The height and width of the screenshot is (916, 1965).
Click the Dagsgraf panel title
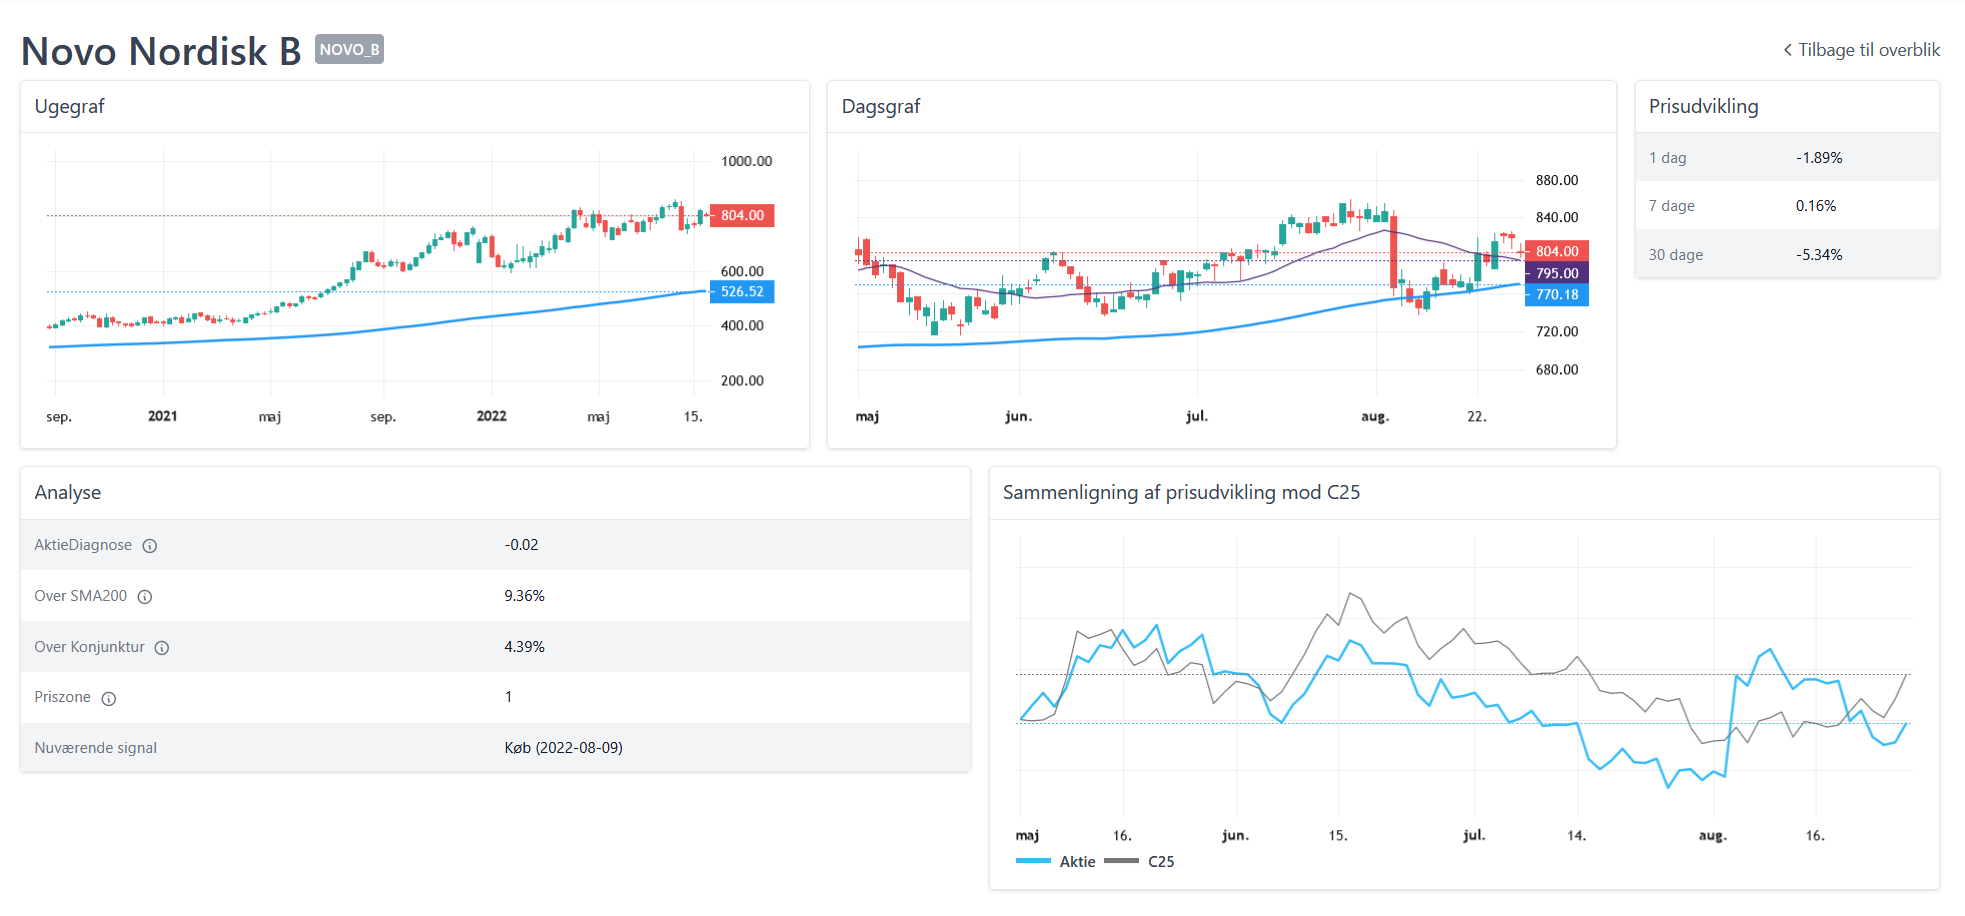(881, 106)
